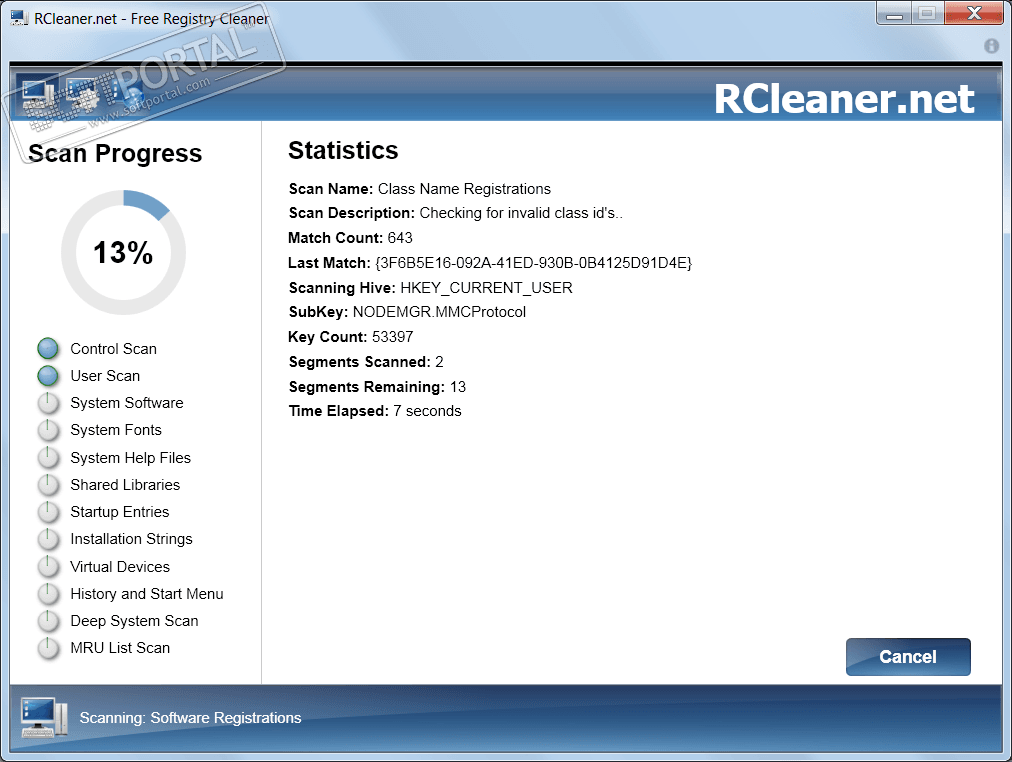Select the Shared Libraries label

[x=125, y=485]
